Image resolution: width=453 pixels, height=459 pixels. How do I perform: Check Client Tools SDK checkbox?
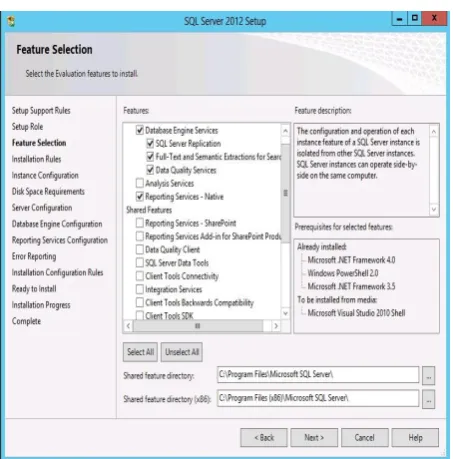point(140,315)
